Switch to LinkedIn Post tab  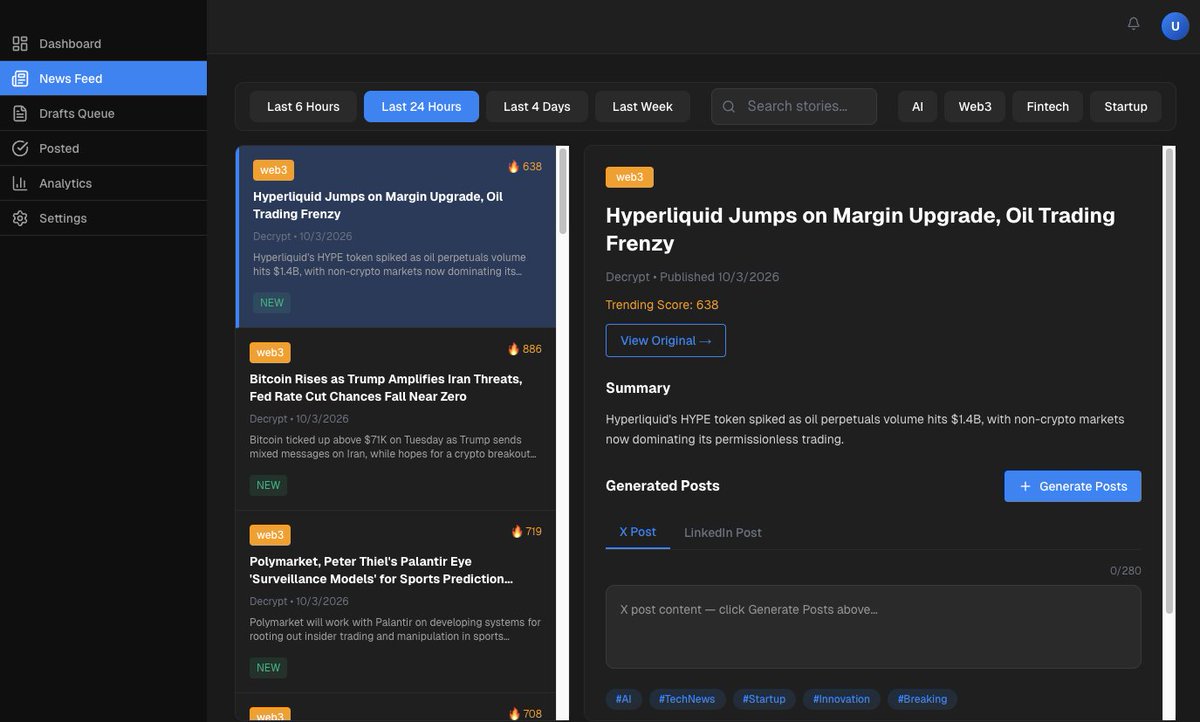pos(723,533)
